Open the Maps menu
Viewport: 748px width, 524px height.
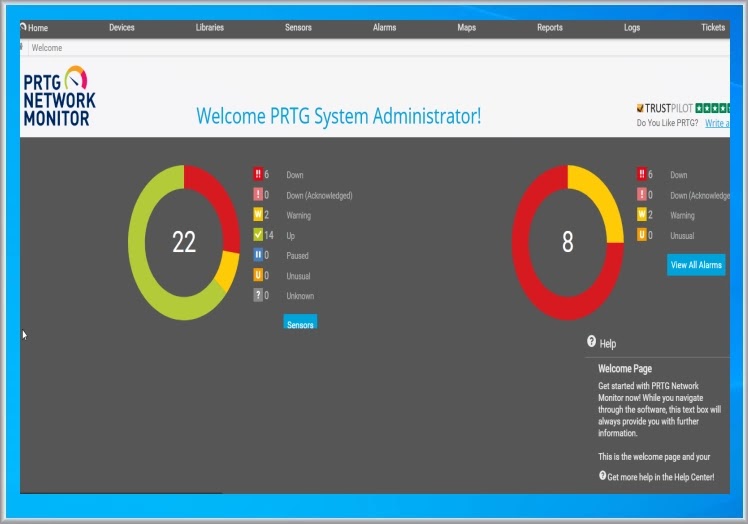tap(467, 28)
